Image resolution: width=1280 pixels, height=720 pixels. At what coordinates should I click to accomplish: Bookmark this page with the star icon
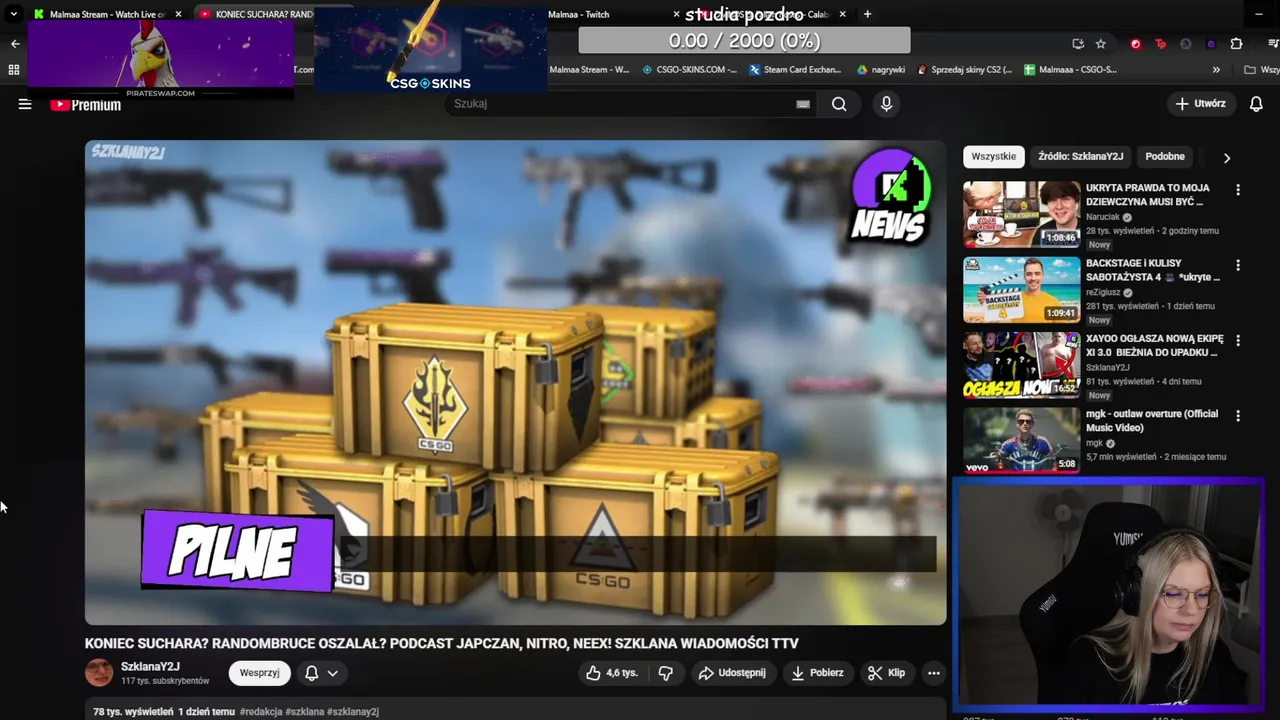click(1100, 44)
